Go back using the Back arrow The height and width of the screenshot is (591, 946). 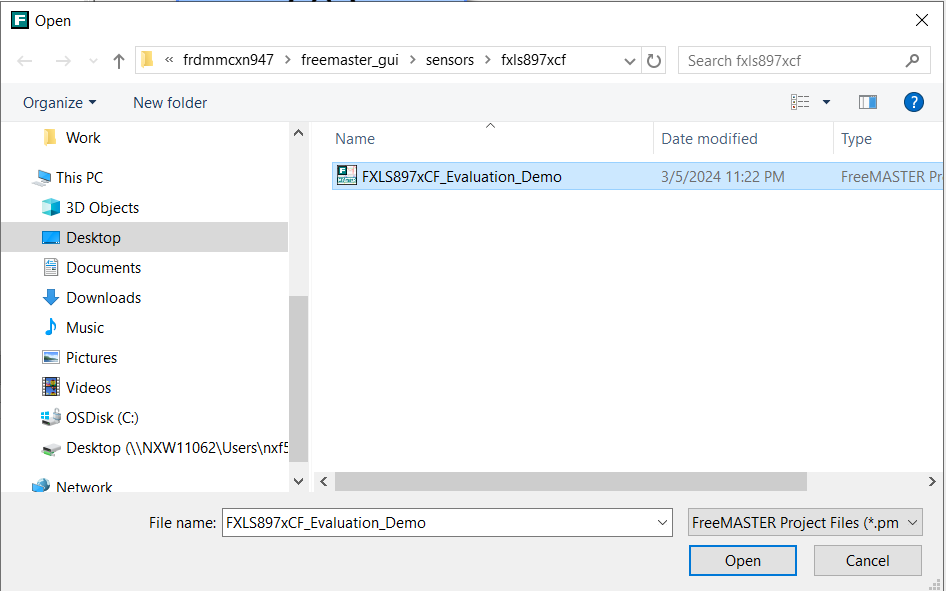pyautogui.click(x=25, y=61)
